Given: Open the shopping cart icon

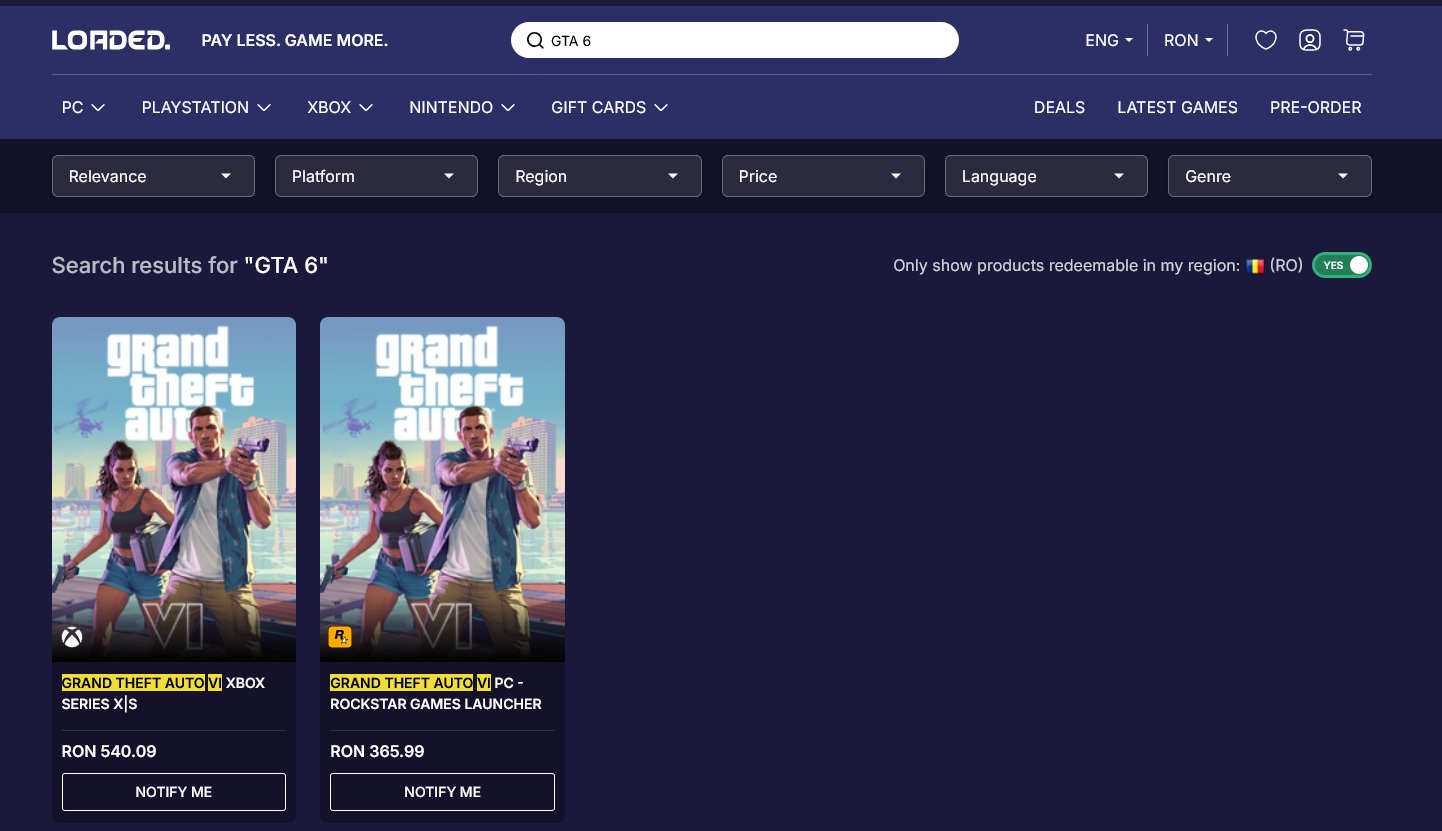Looking at the screenshot, I should (1354, 40).
